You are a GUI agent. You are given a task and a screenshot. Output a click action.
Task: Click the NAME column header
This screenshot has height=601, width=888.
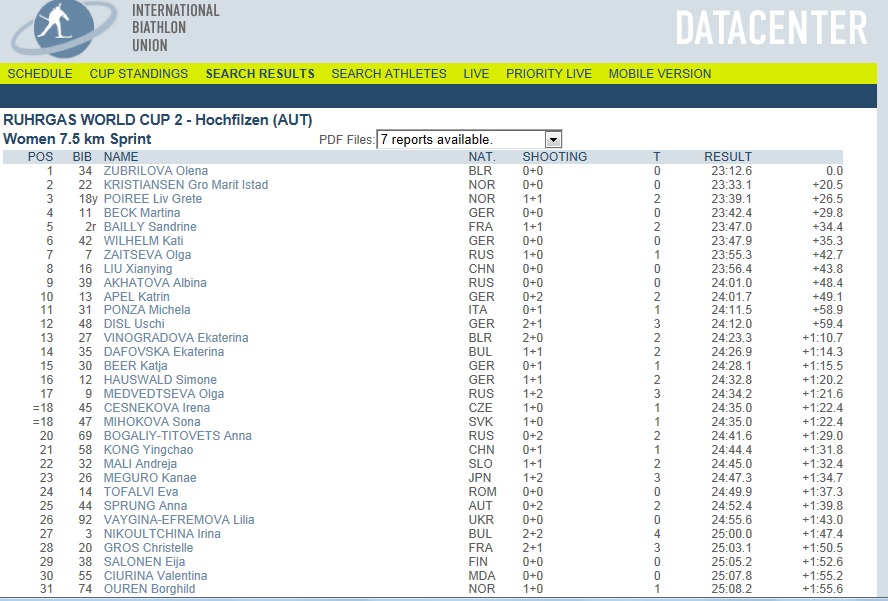[121, 157]
